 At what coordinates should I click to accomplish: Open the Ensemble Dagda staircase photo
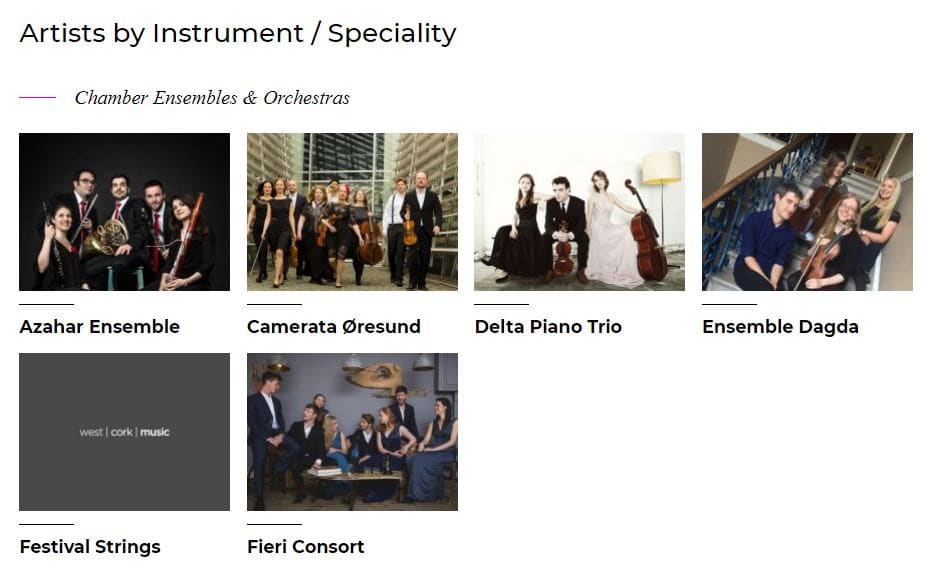(x=807, y=212)
